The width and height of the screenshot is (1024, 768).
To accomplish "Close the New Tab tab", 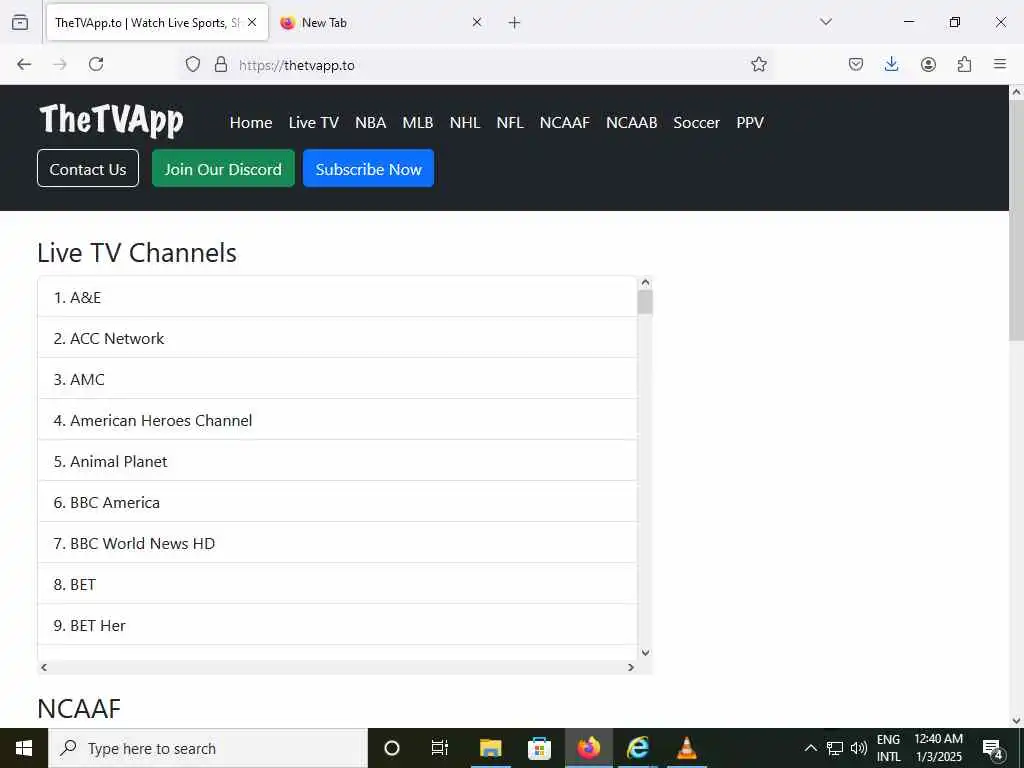I will click(477, 22).
